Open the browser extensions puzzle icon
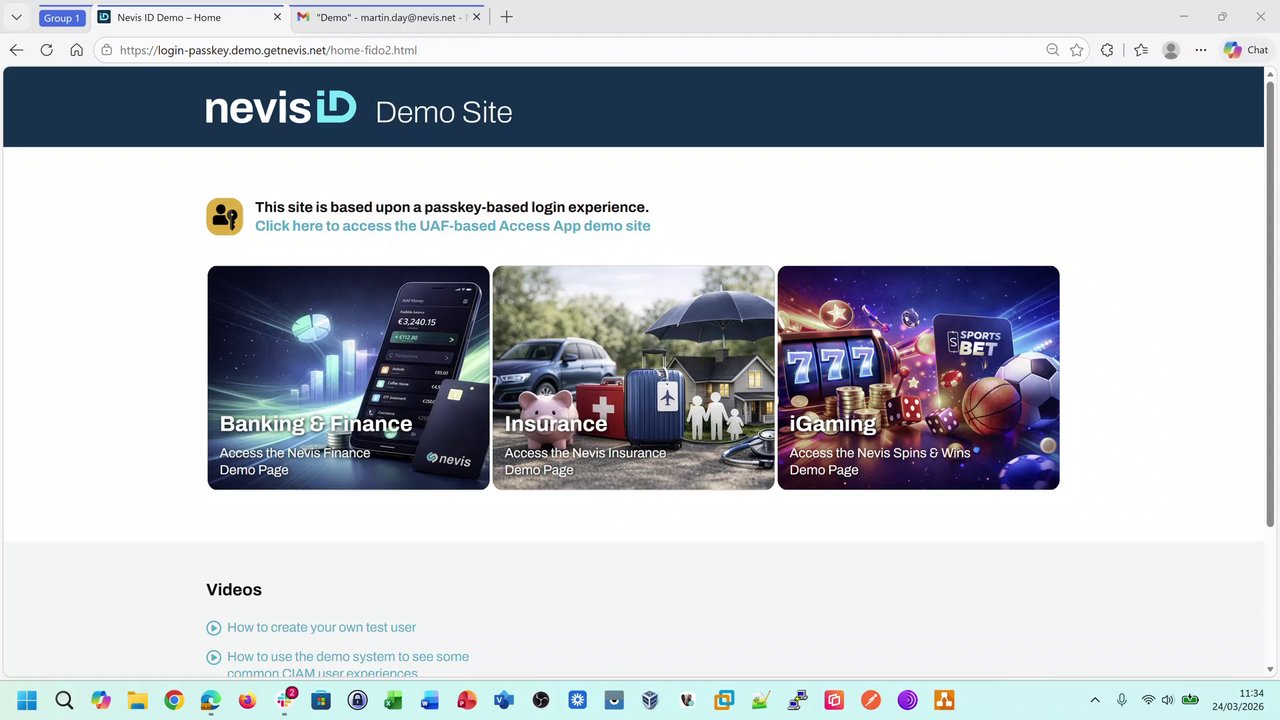Screen dimensions: 1280x720 [x=1107, y=50]
